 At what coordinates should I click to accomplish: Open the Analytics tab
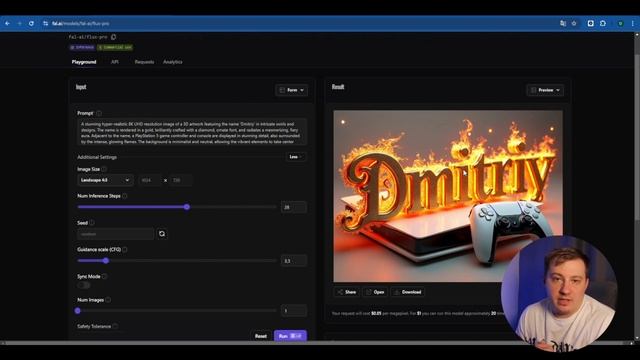tap(173, 62)
